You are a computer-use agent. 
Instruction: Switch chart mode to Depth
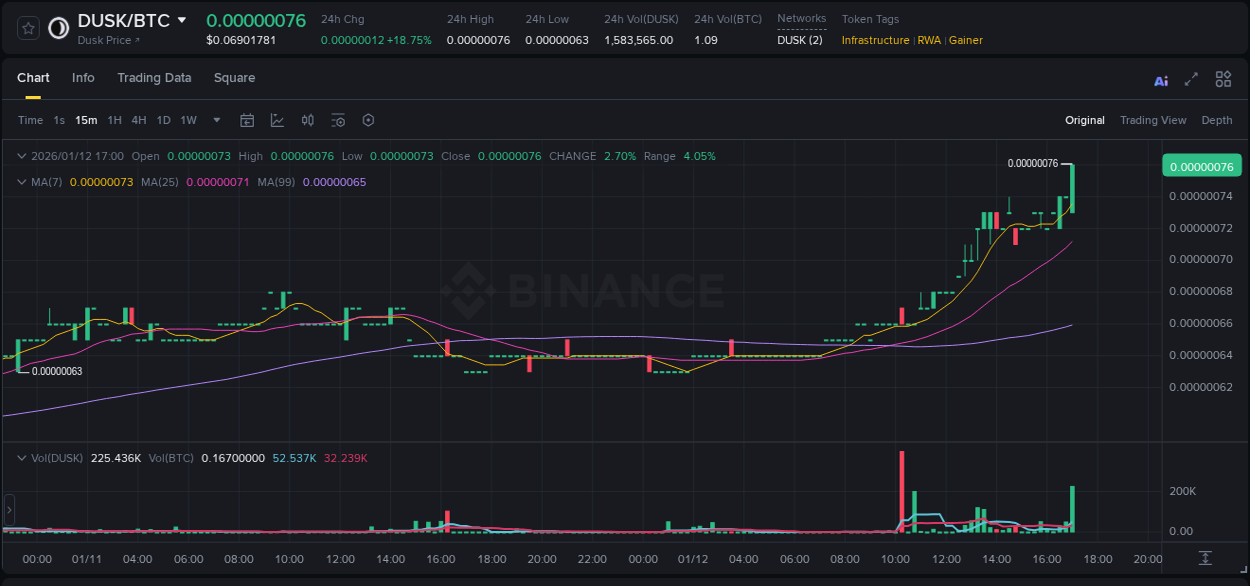(x=1217, y=120)
